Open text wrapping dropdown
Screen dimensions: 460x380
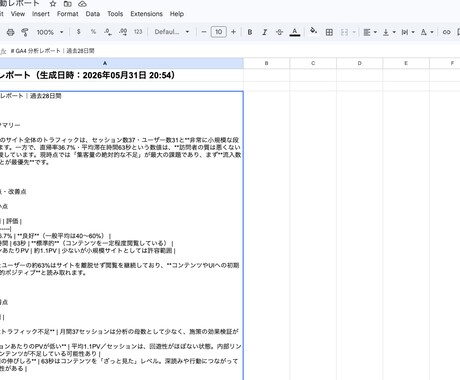tap(408, 32)
